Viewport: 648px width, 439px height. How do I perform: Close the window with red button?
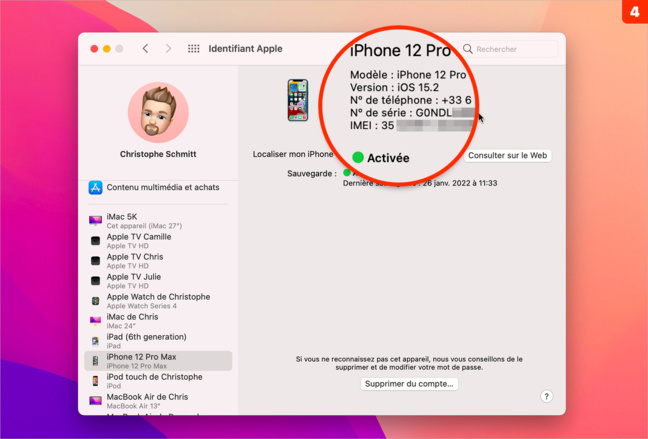(x=94, y=49)
